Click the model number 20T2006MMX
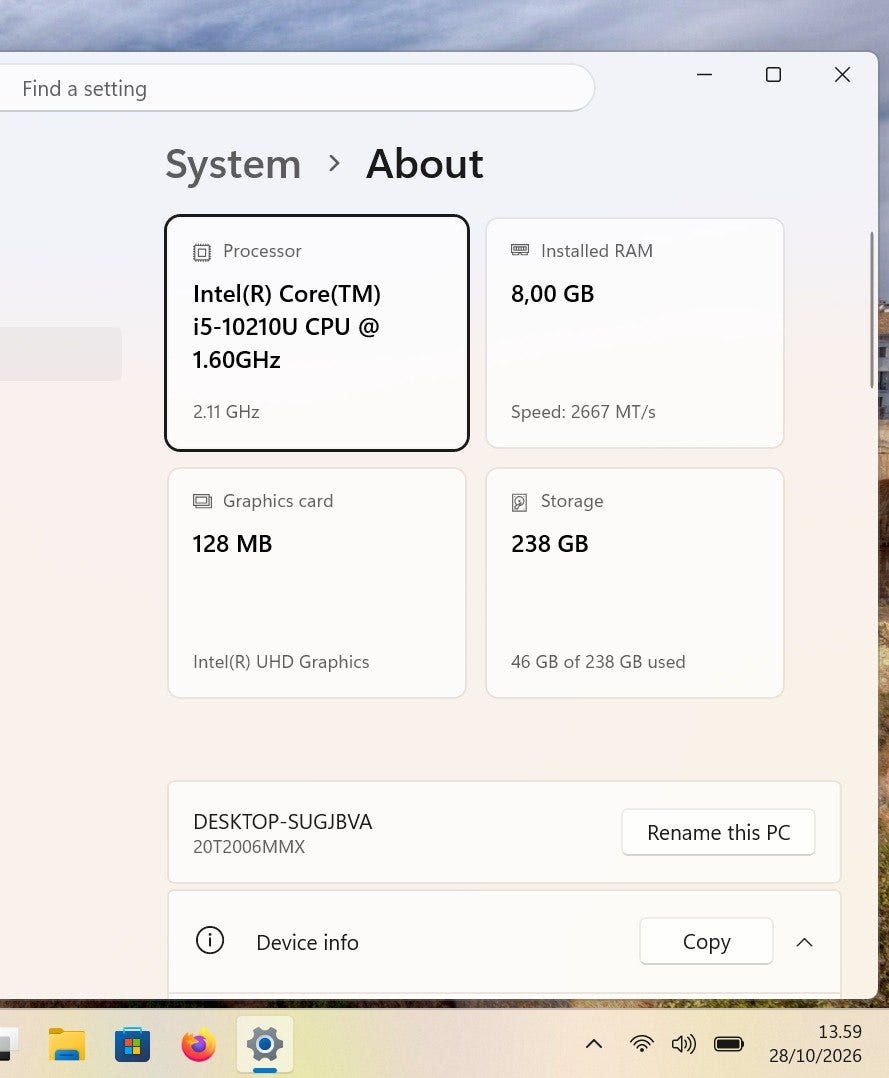Screen dimensions: 889x1078 click(x=249, y=847)
